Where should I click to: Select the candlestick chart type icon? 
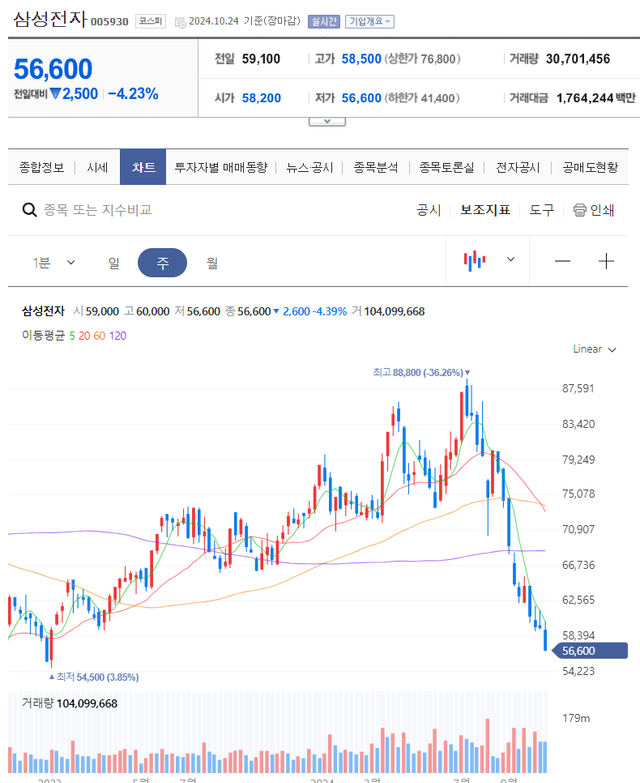click(474, 260)
